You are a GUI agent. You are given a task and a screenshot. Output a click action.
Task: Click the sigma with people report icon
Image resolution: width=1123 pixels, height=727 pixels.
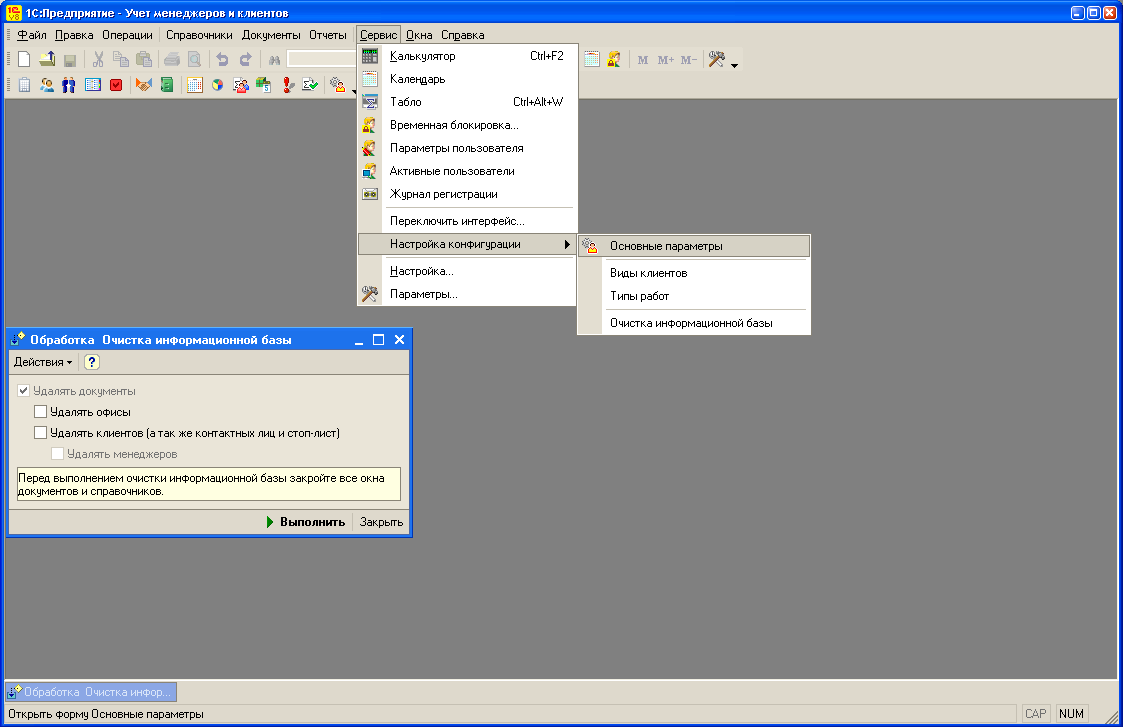[241, 85]
